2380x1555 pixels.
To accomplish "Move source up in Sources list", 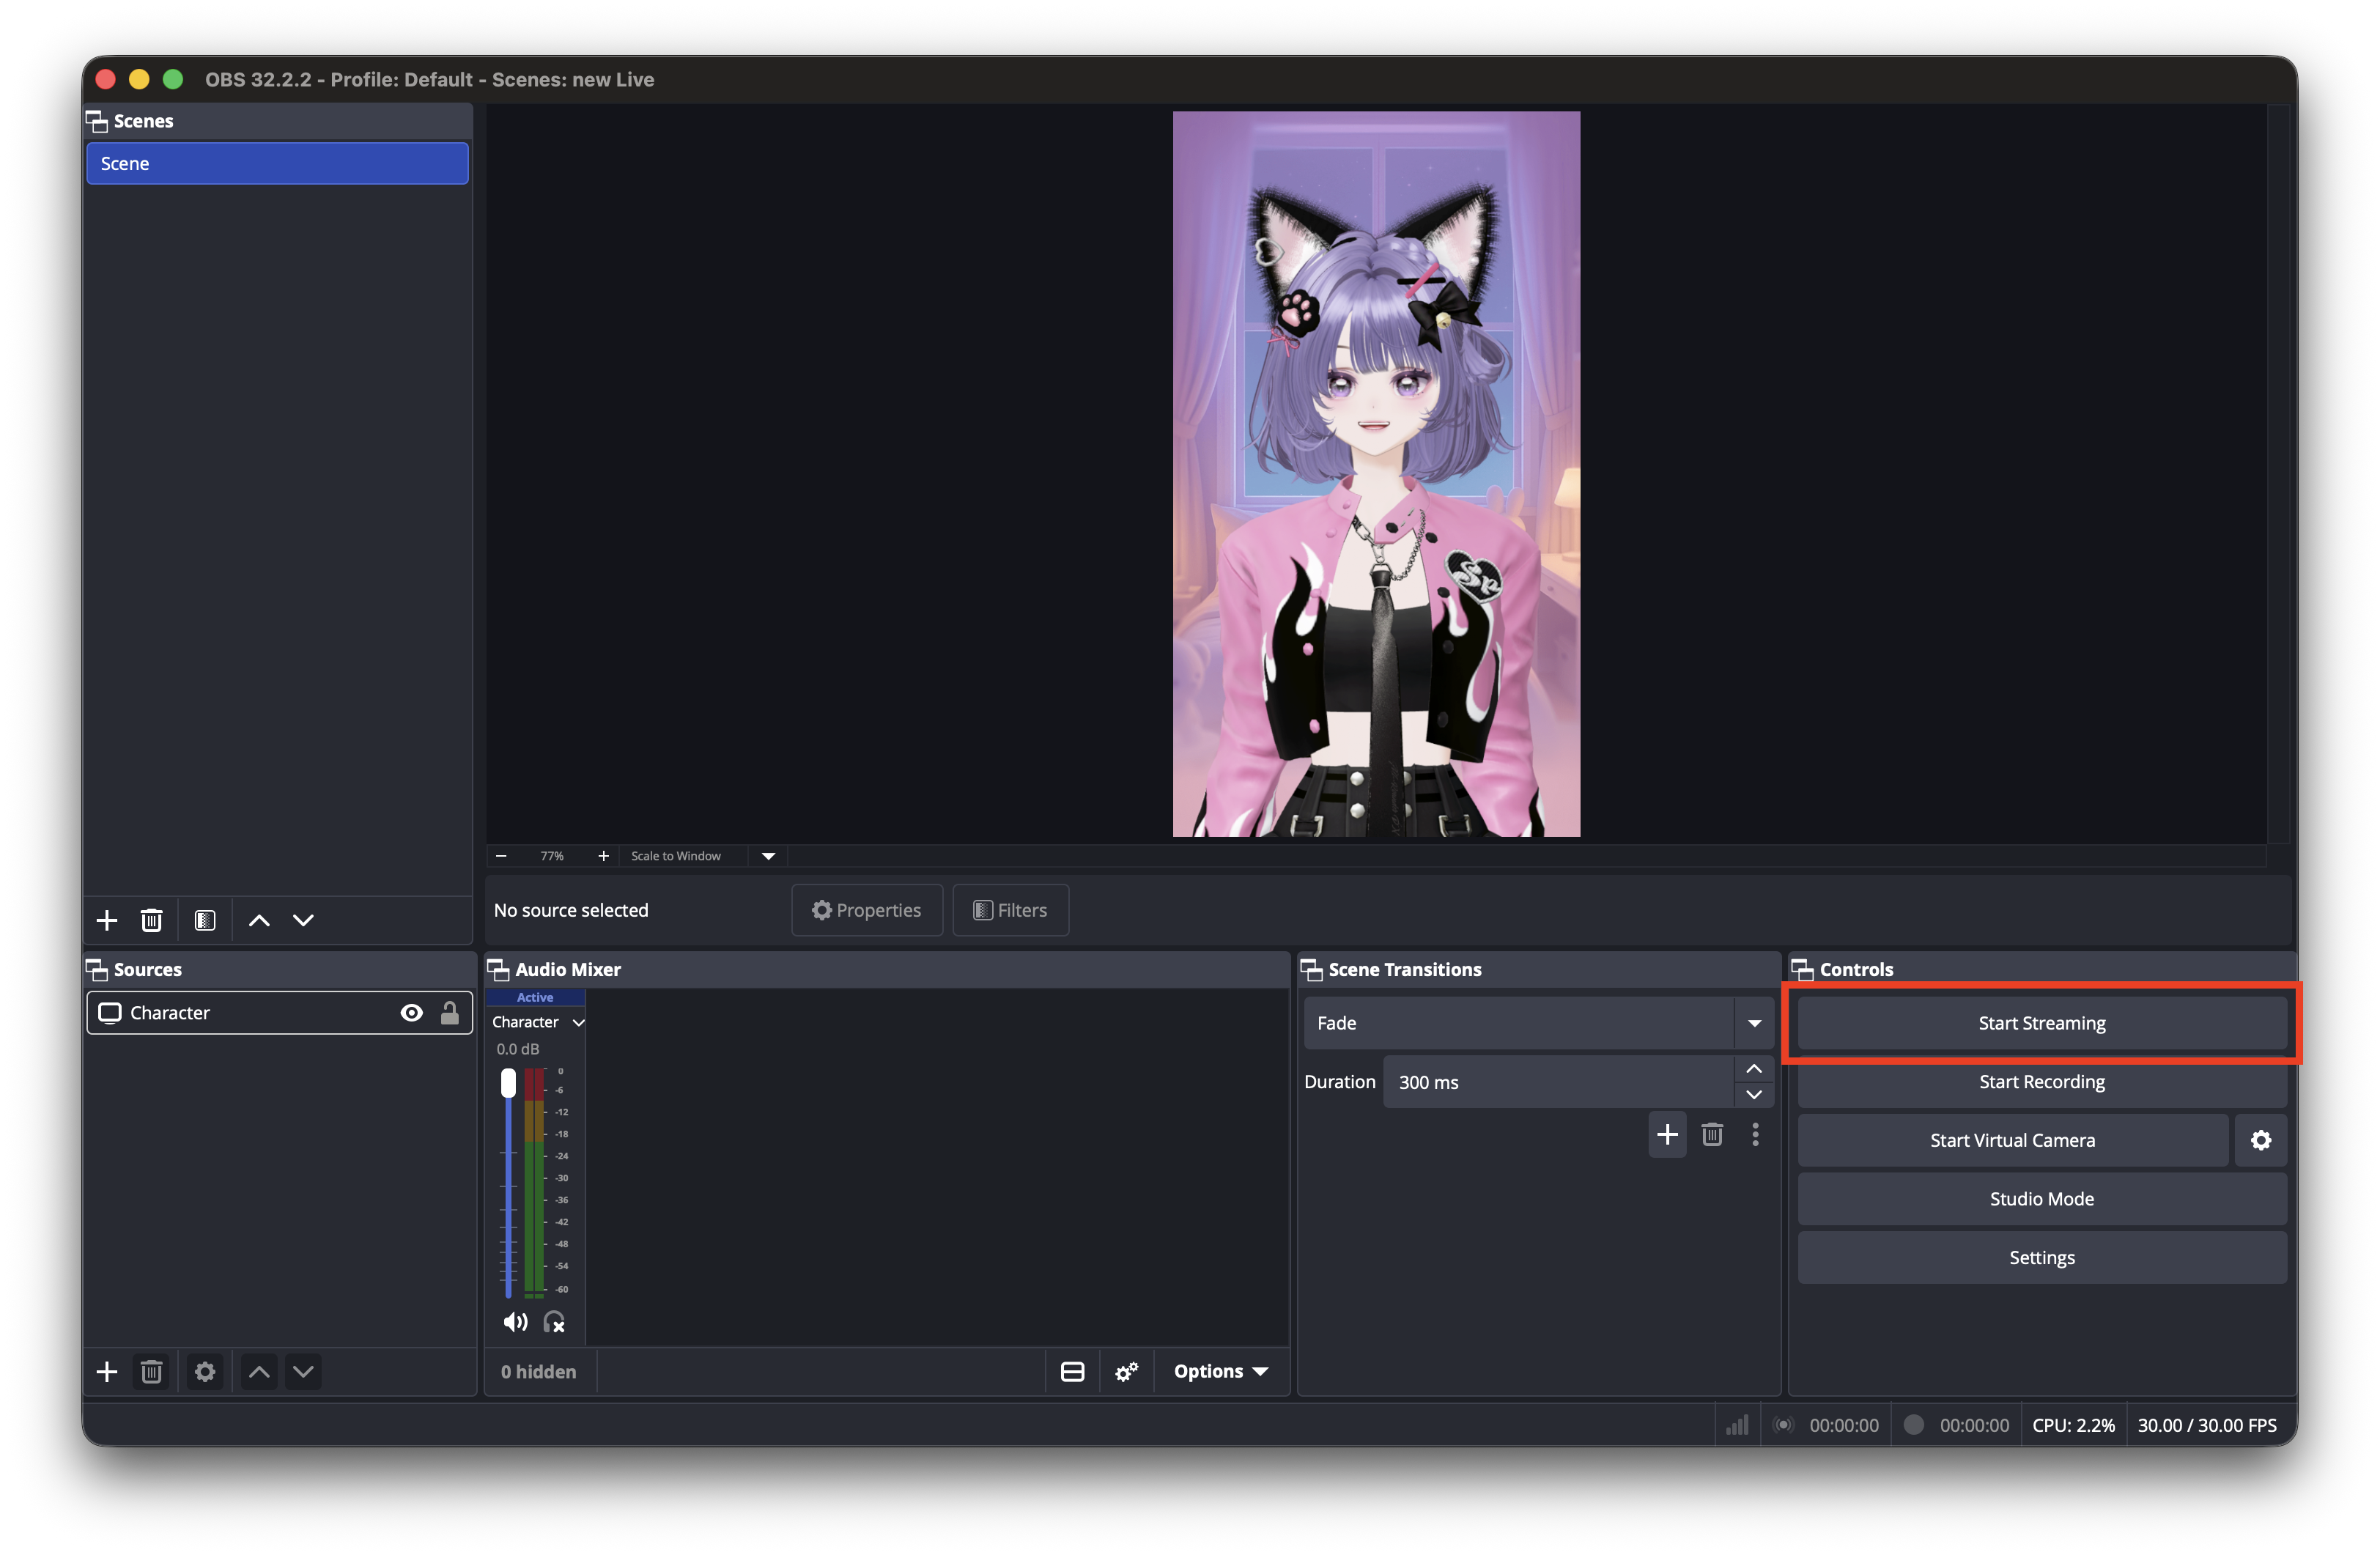I will 259,1371.
